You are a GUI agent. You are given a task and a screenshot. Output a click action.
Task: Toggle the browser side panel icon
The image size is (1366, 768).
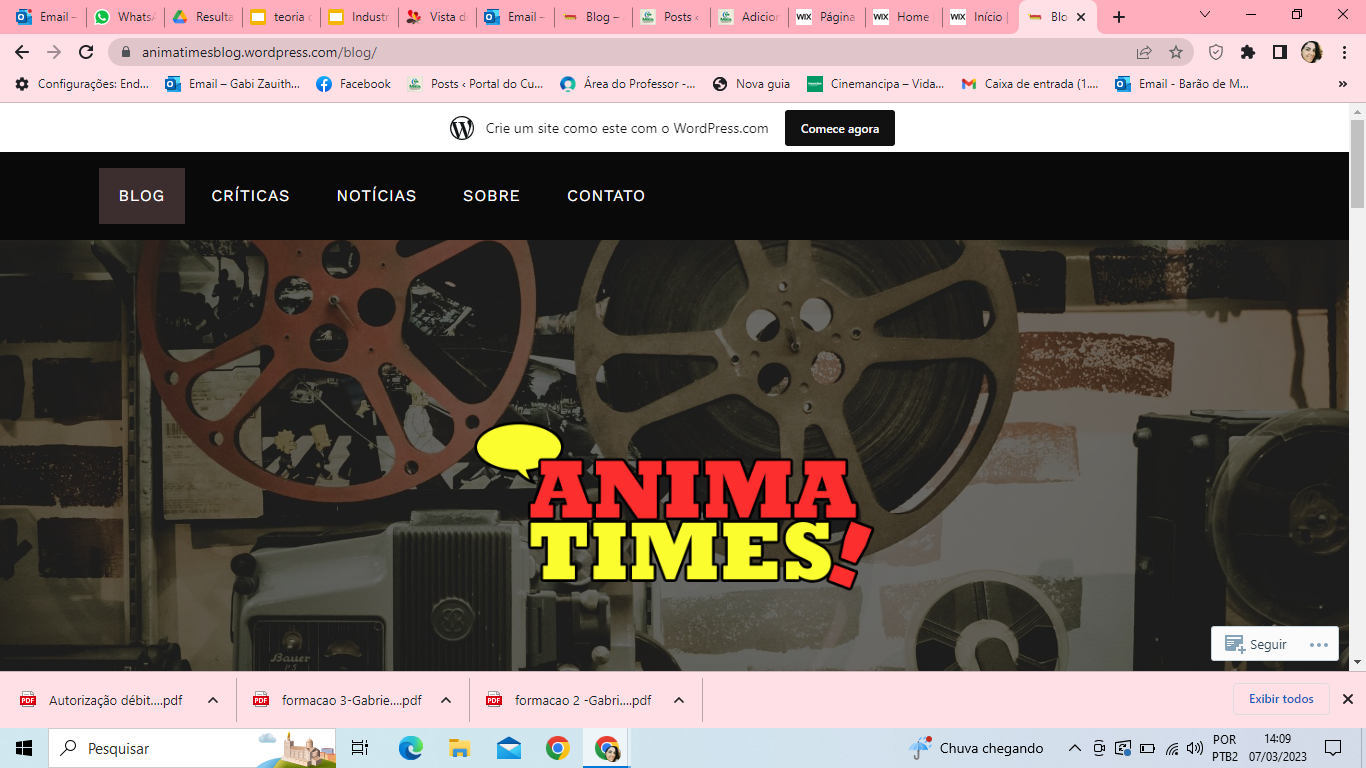click(1279, 52)
